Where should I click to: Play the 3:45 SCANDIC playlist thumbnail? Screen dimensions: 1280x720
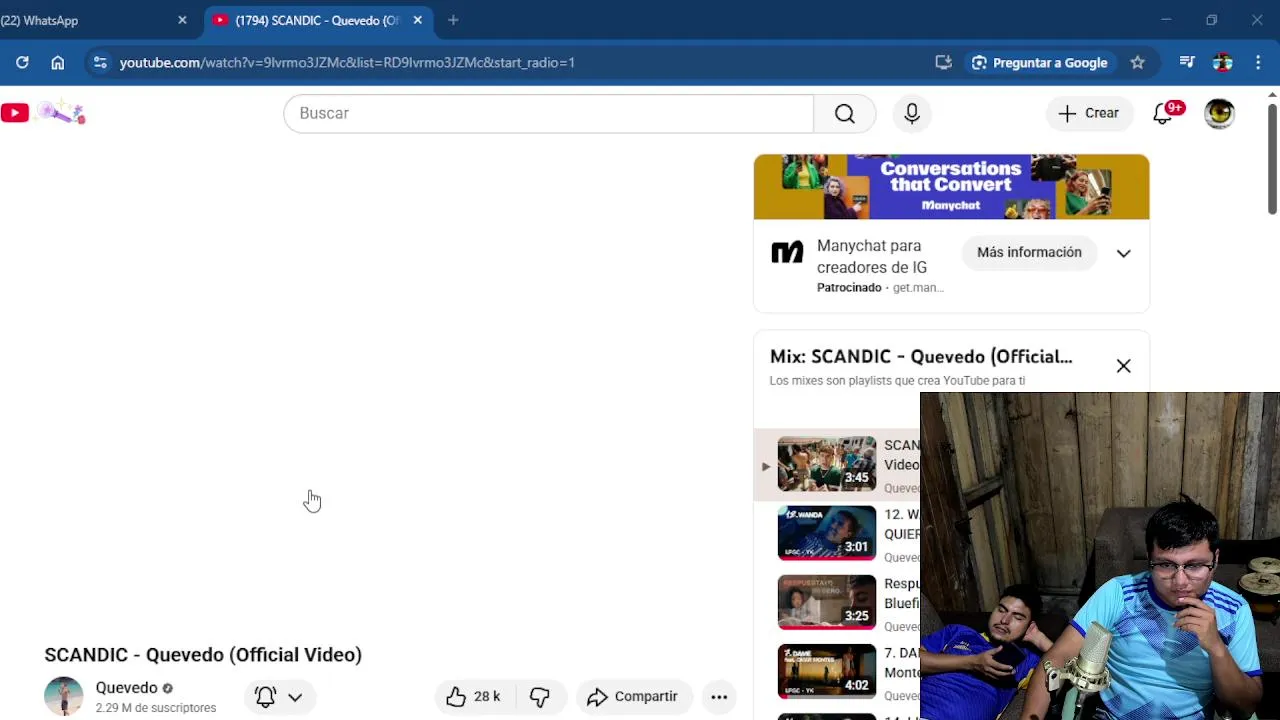827,463
